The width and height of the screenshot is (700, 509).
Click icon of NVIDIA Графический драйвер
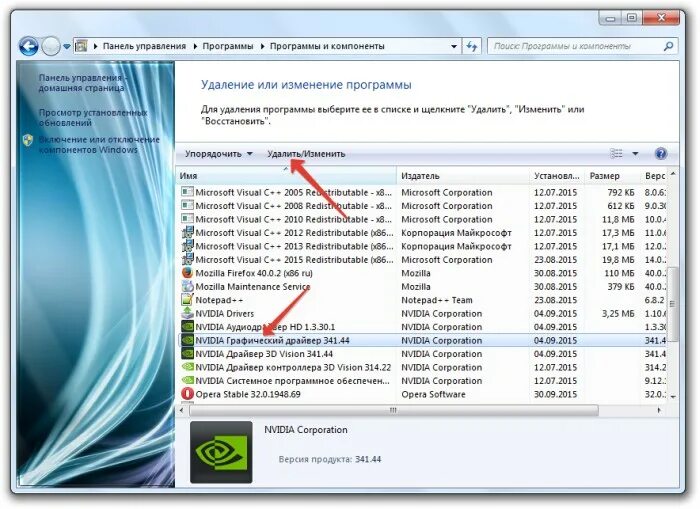(188, 340)
